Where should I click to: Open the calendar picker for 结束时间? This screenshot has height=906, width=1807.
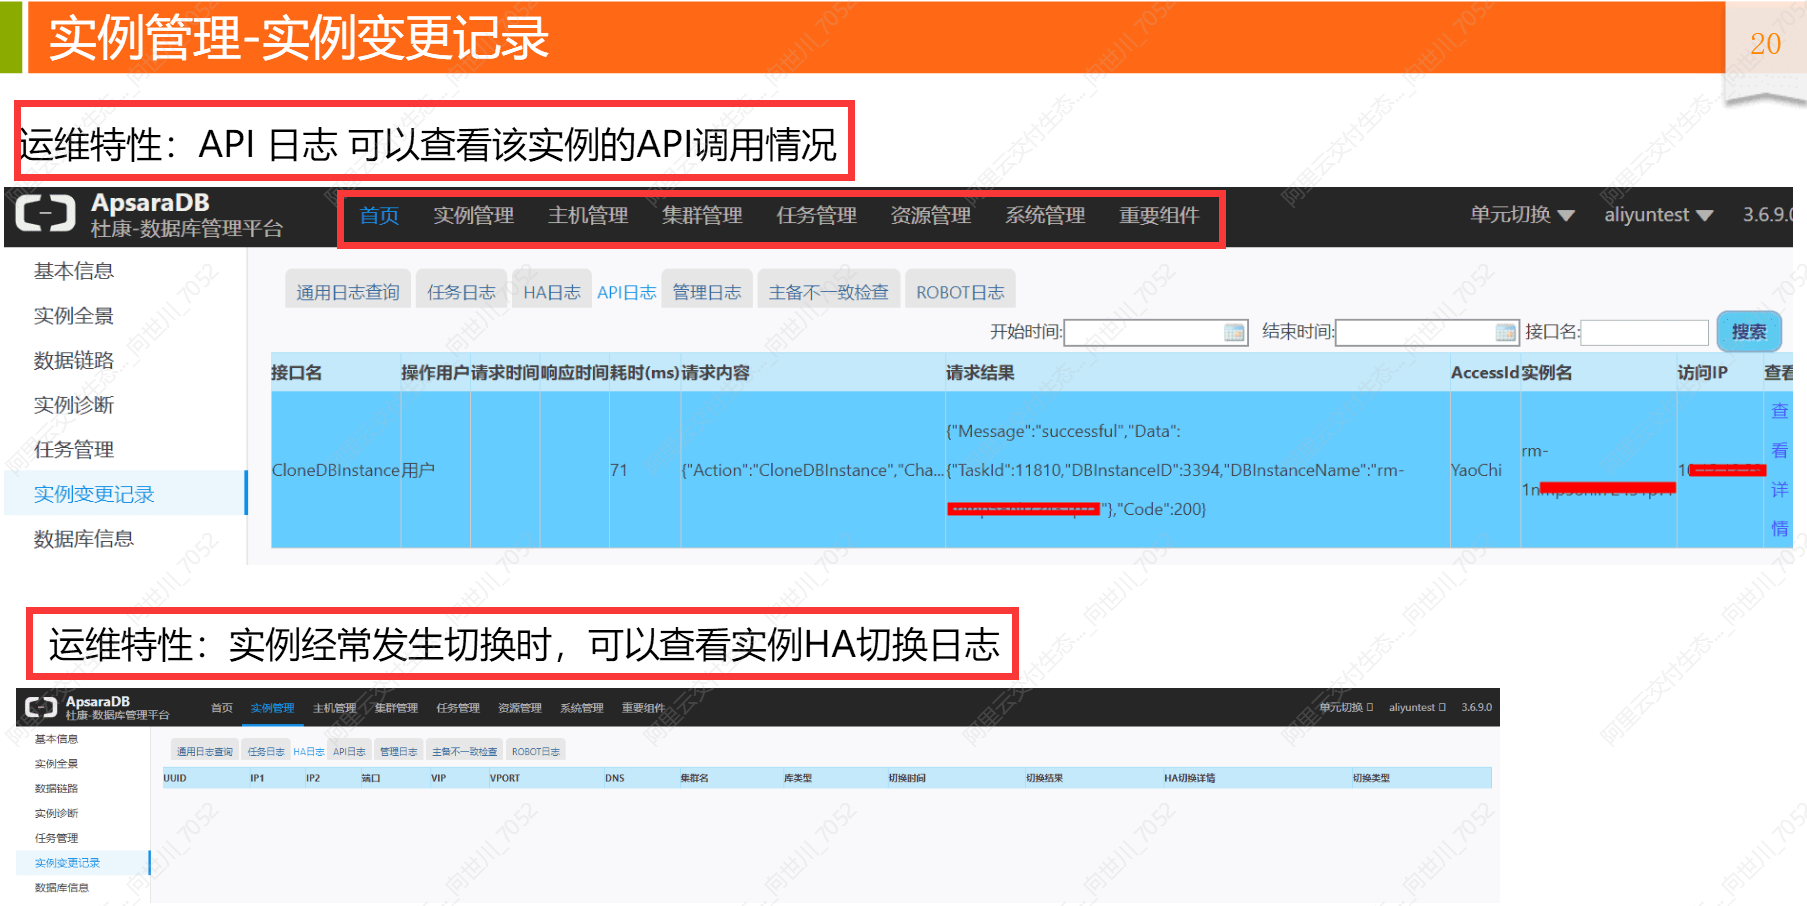coord(1506,333)
